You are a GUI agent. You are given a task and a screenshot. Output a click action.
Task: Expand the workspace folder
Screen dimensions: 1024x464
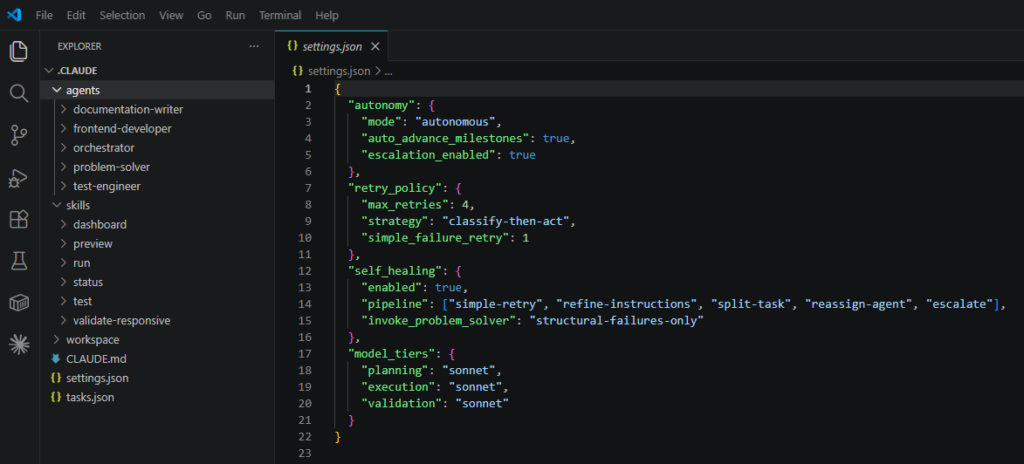56,340
